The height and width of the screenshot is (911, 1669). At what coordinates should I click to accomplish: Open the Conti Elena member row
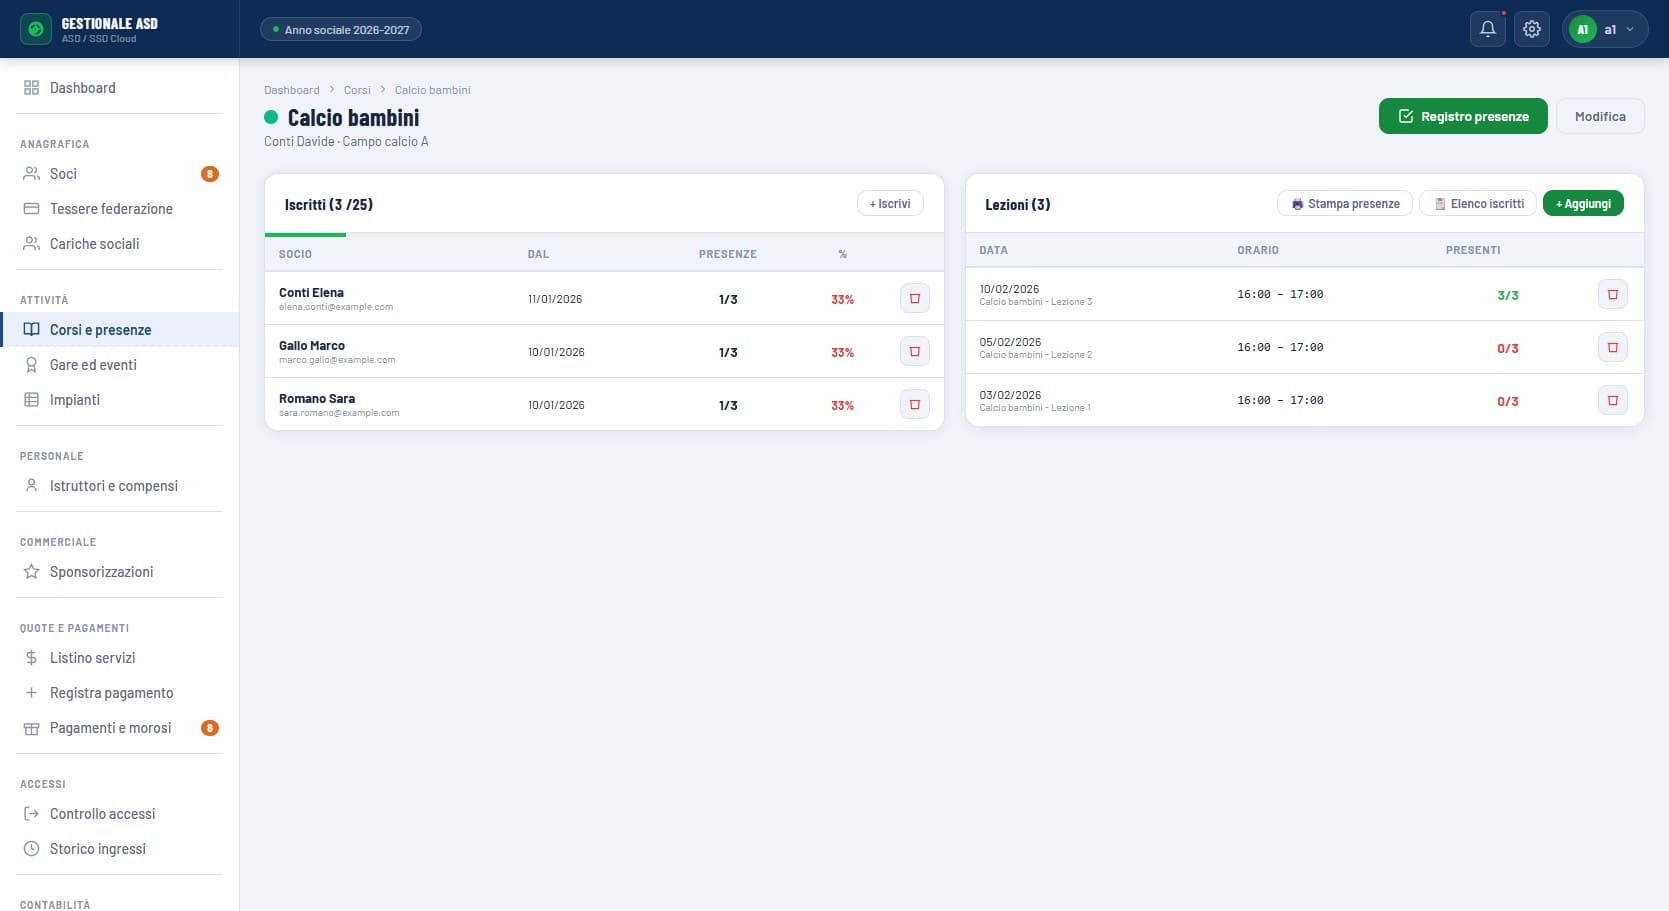(604, 298)
